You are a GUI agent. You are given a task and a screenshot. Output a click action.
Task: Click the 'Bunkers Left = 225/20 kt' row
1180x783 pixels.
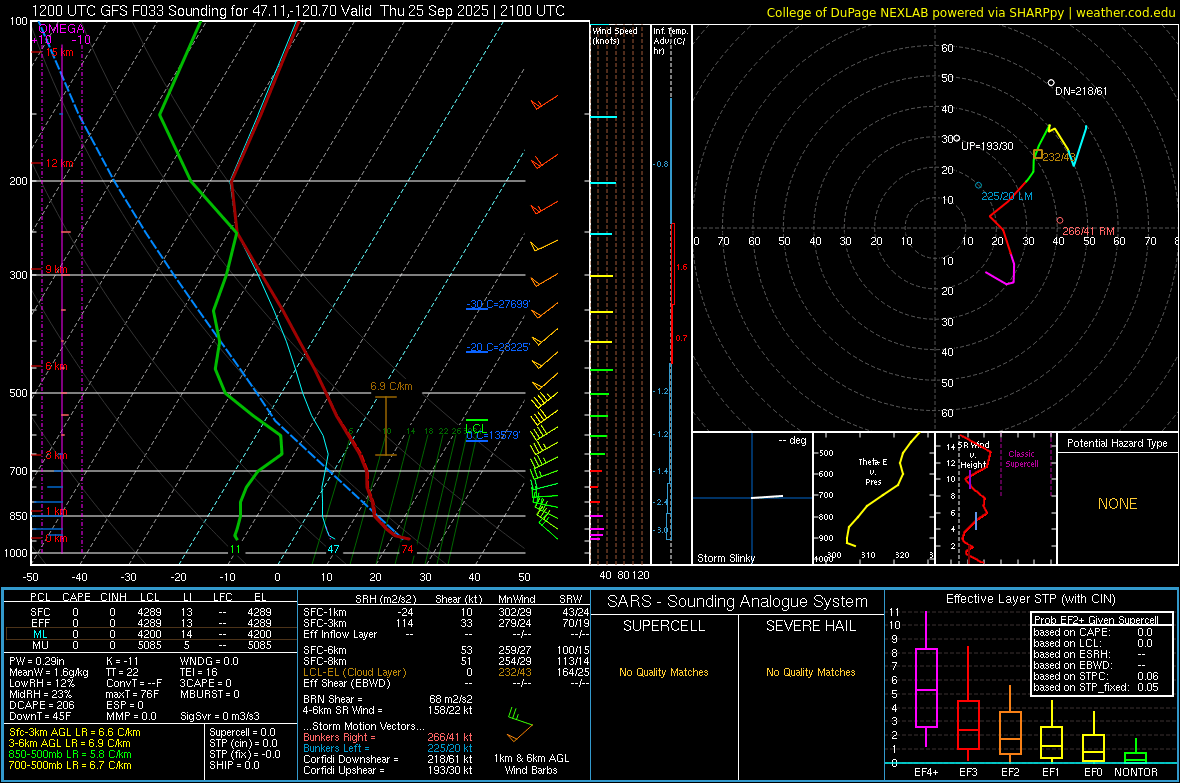click(388, 748)
